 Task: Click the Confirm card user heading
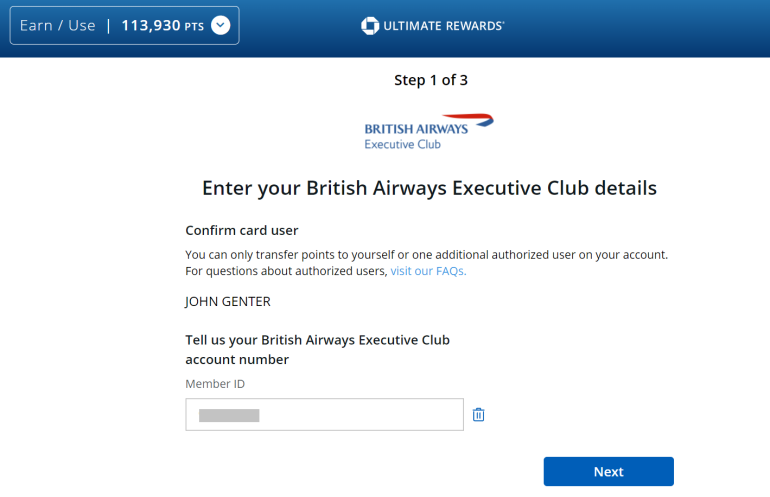[x=242, y=231]
